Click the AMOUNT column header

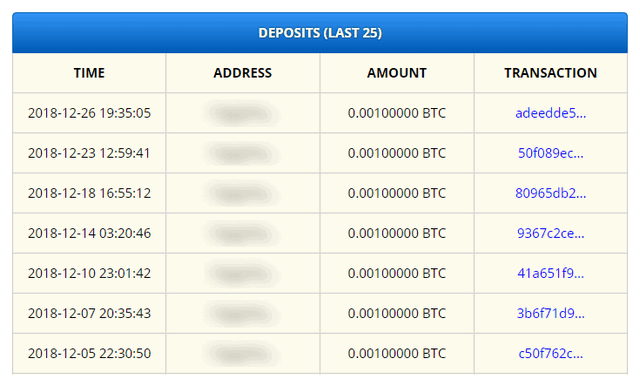[x=397, y=73]
